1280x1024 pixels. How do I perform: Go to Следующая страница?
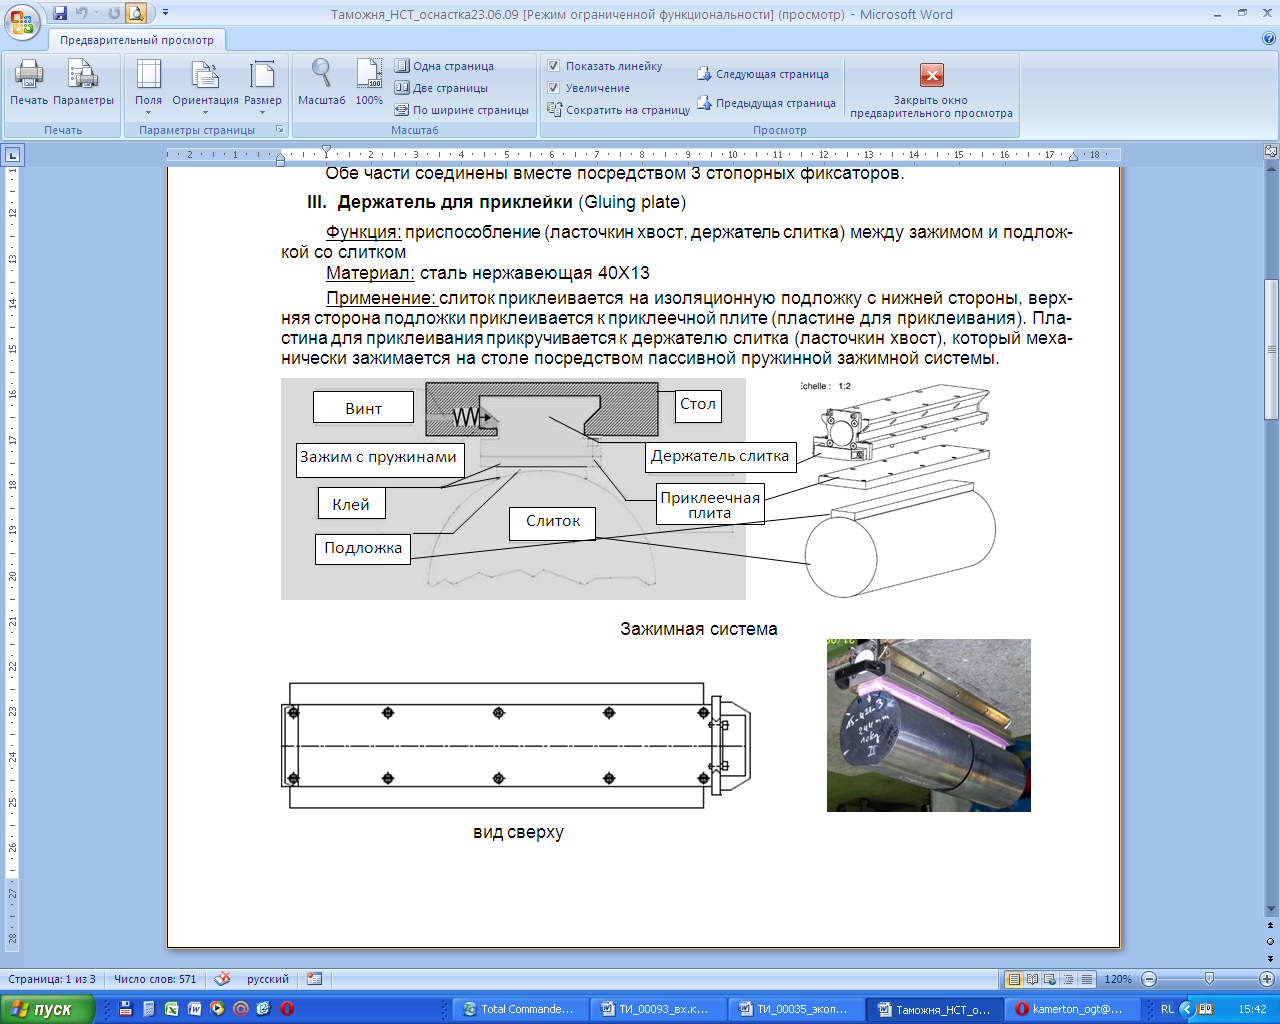(763, 74)
